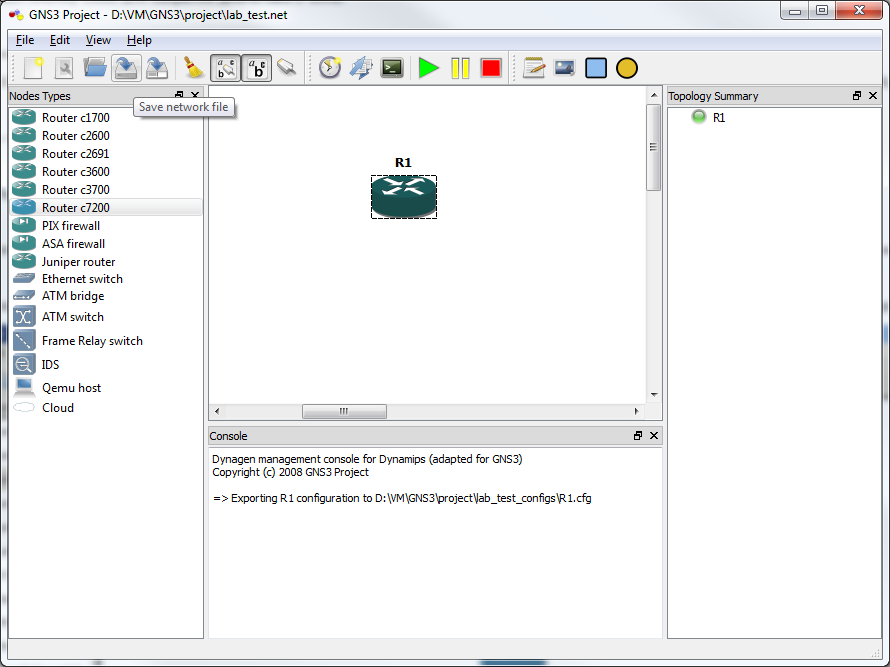Select Juniper router node type
The image size is (890, 667).
pos(106,262)
